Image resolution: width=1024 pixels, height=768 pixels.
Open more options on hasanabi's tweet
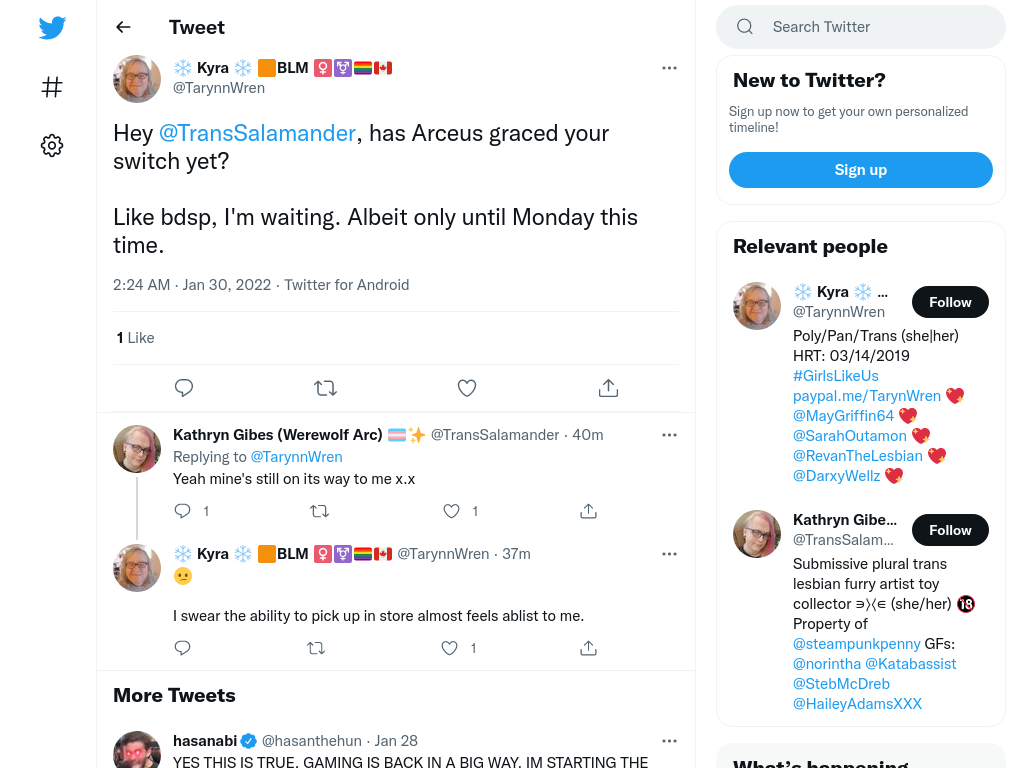coord(669,741)
